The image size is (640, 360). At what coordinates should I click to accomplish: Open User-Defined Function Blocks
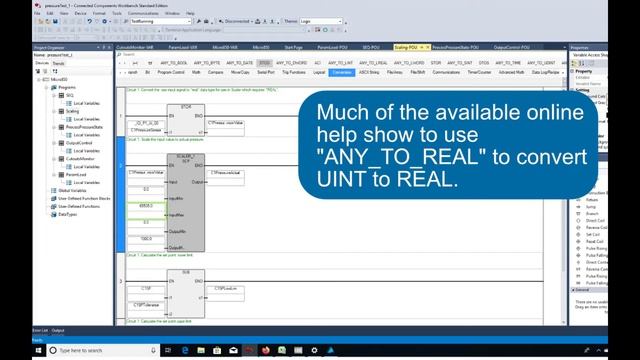pos(84,198)
